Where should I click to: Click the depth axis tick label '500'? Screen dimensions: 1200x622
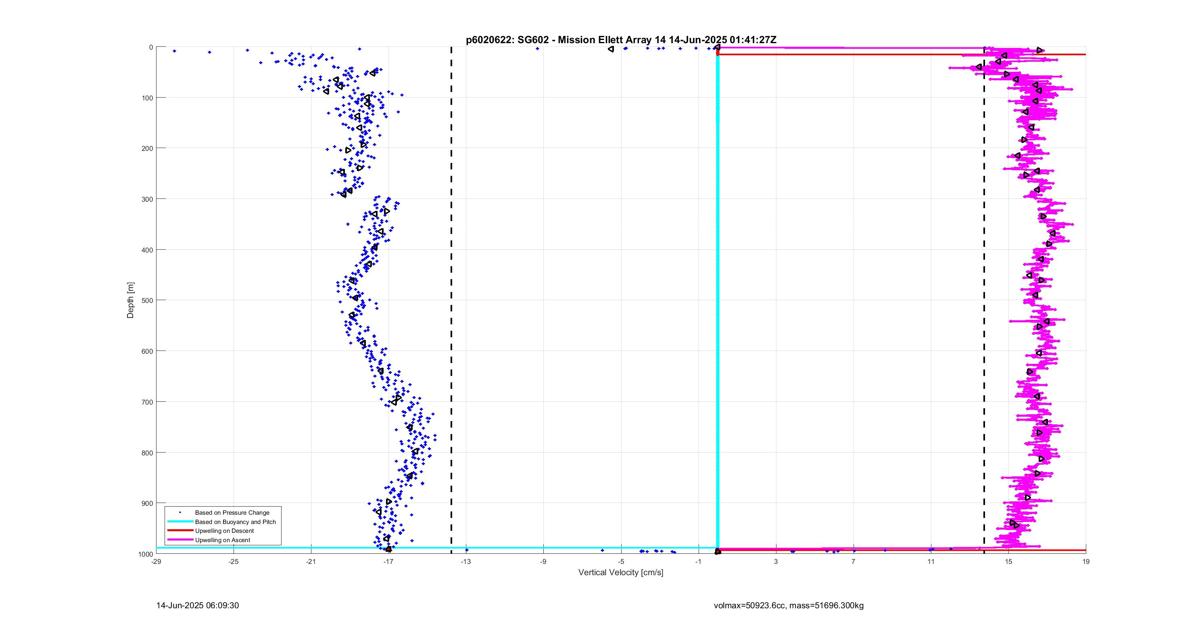tap(146, 300)
